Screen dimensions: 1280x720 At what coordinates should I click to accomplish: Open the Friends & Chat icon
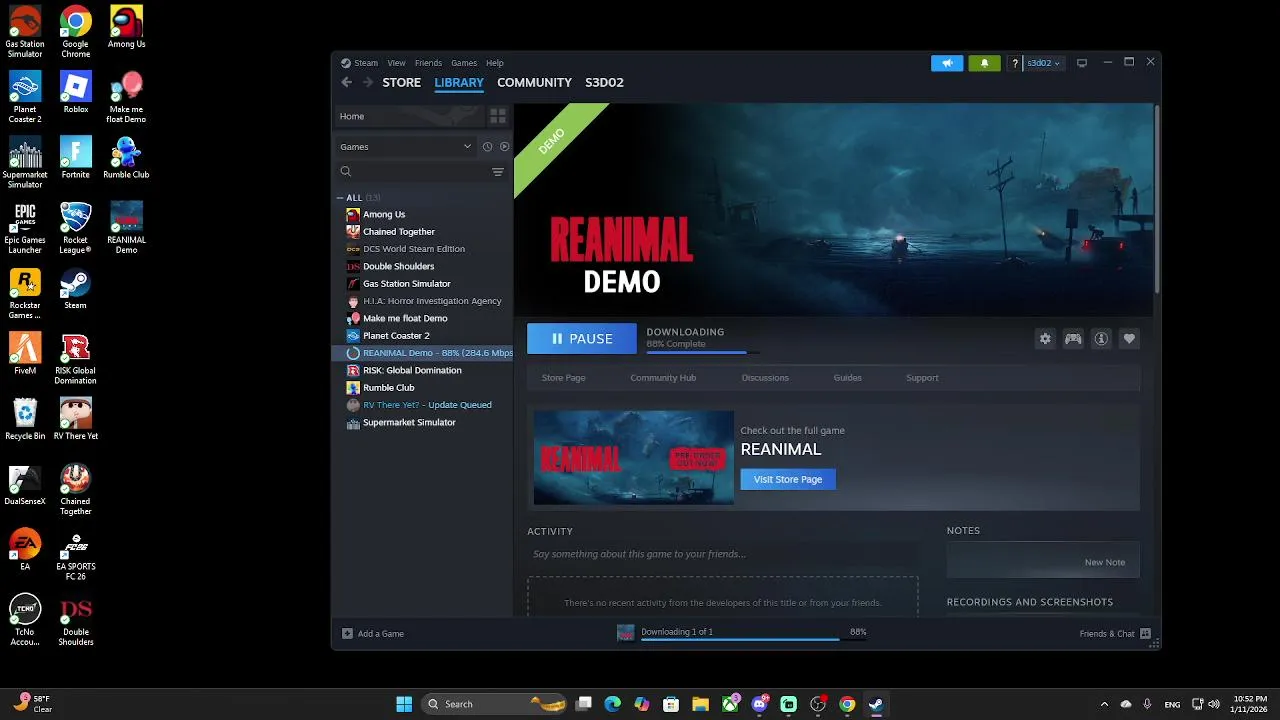click(1145, 633)
